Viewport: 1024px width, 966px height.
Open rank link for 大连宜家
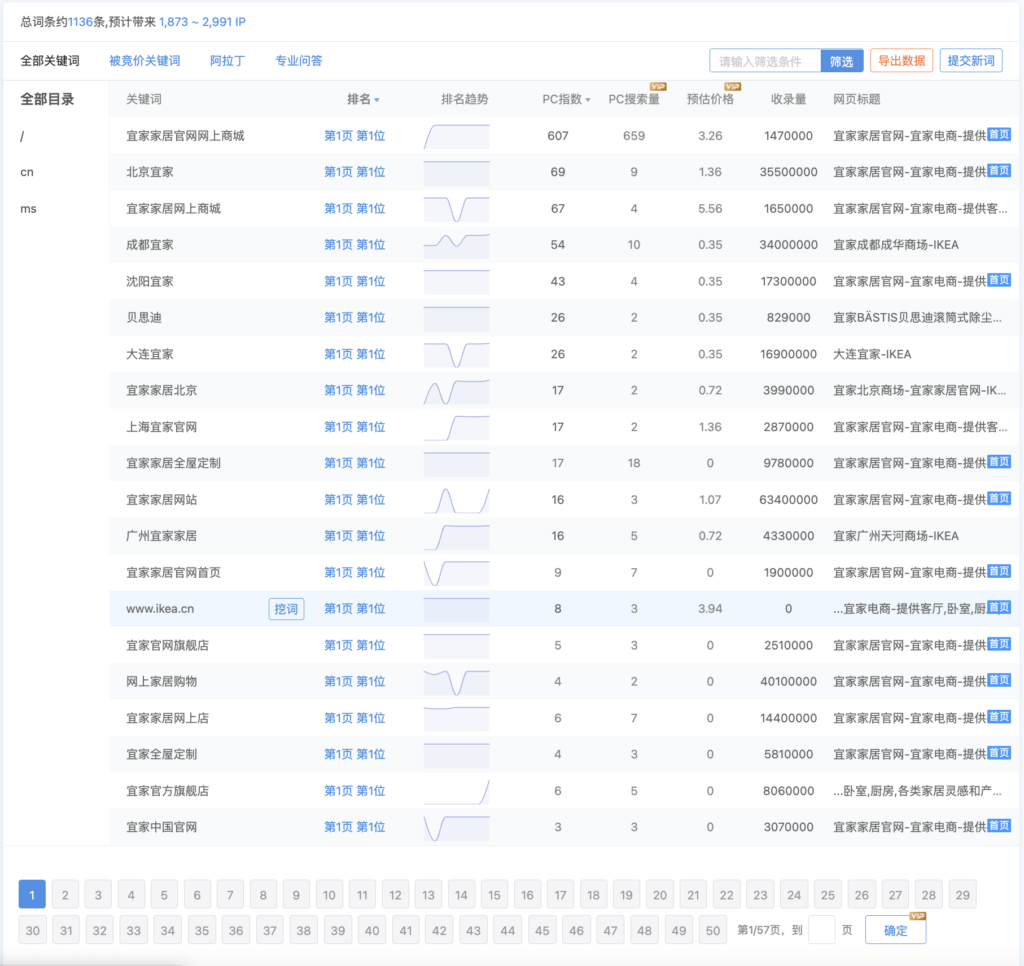(x=355, y=354)
